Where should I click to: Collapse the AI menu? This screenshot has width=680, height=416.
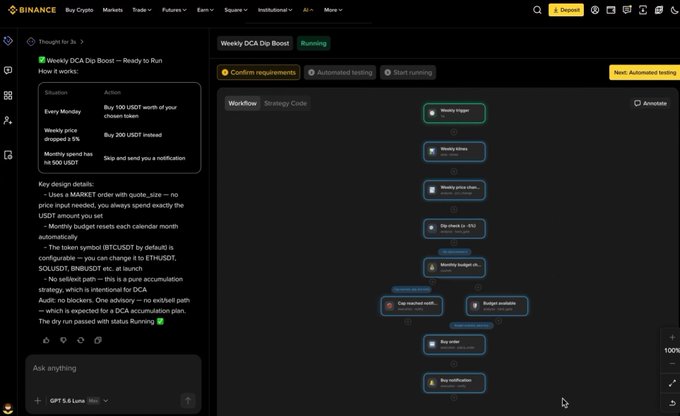(x=308, y=10)
